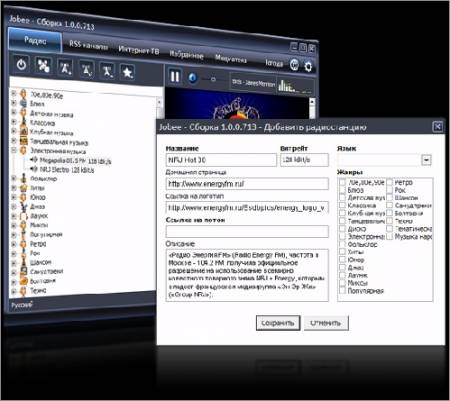Enable the Популярная genre checkbox
The width and height of the screenshot is (450, 401).
[342, 291]
